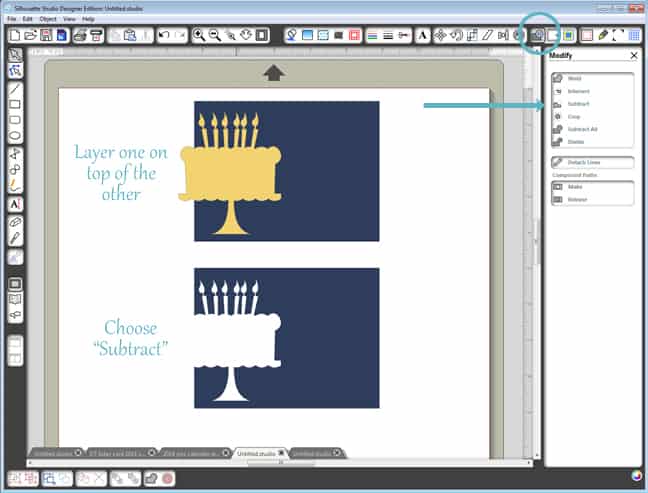648x493 pixels.
Task: Open Cut Settings blade icon
Action: click(603, 36)
